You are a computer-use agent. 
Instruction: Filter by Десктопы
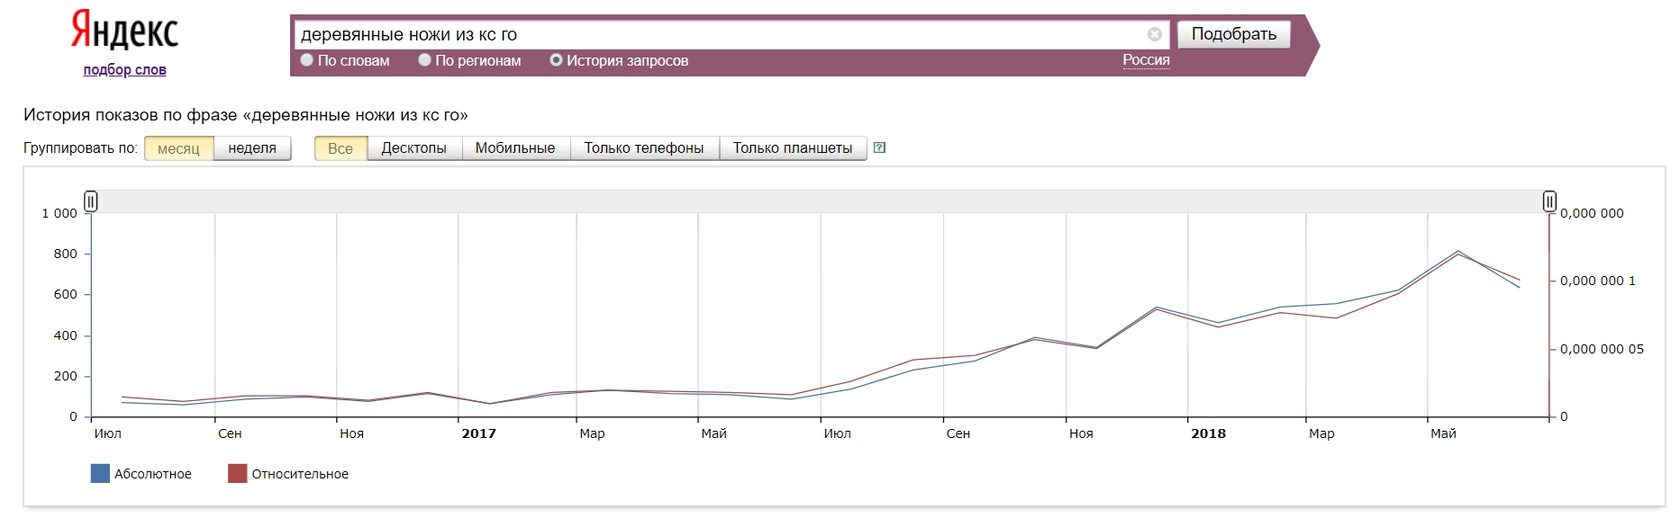pos(414,148)
